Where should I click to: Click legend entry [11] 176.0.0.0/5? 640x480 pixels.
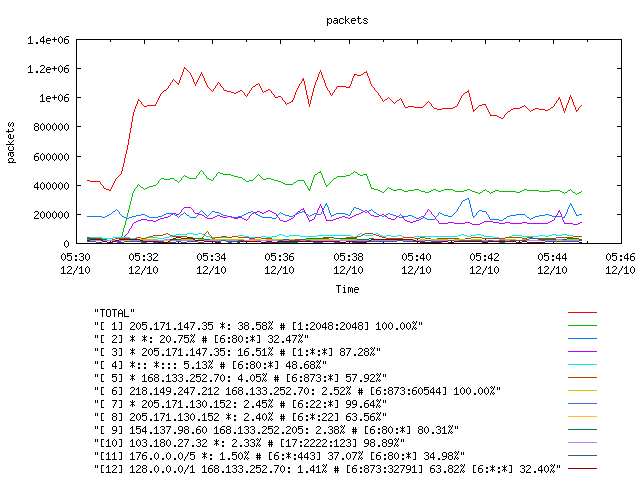tap(279, 456)
